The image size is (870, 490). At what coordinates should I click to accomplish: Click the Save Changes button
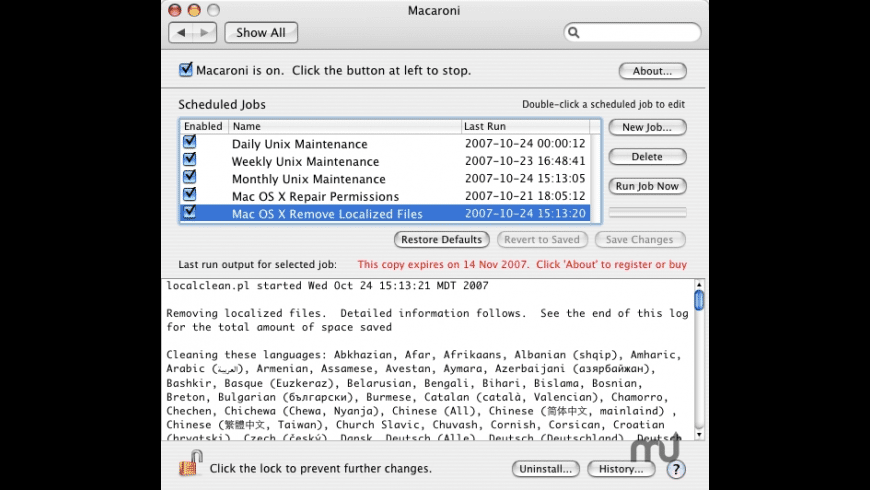(640, 240)
